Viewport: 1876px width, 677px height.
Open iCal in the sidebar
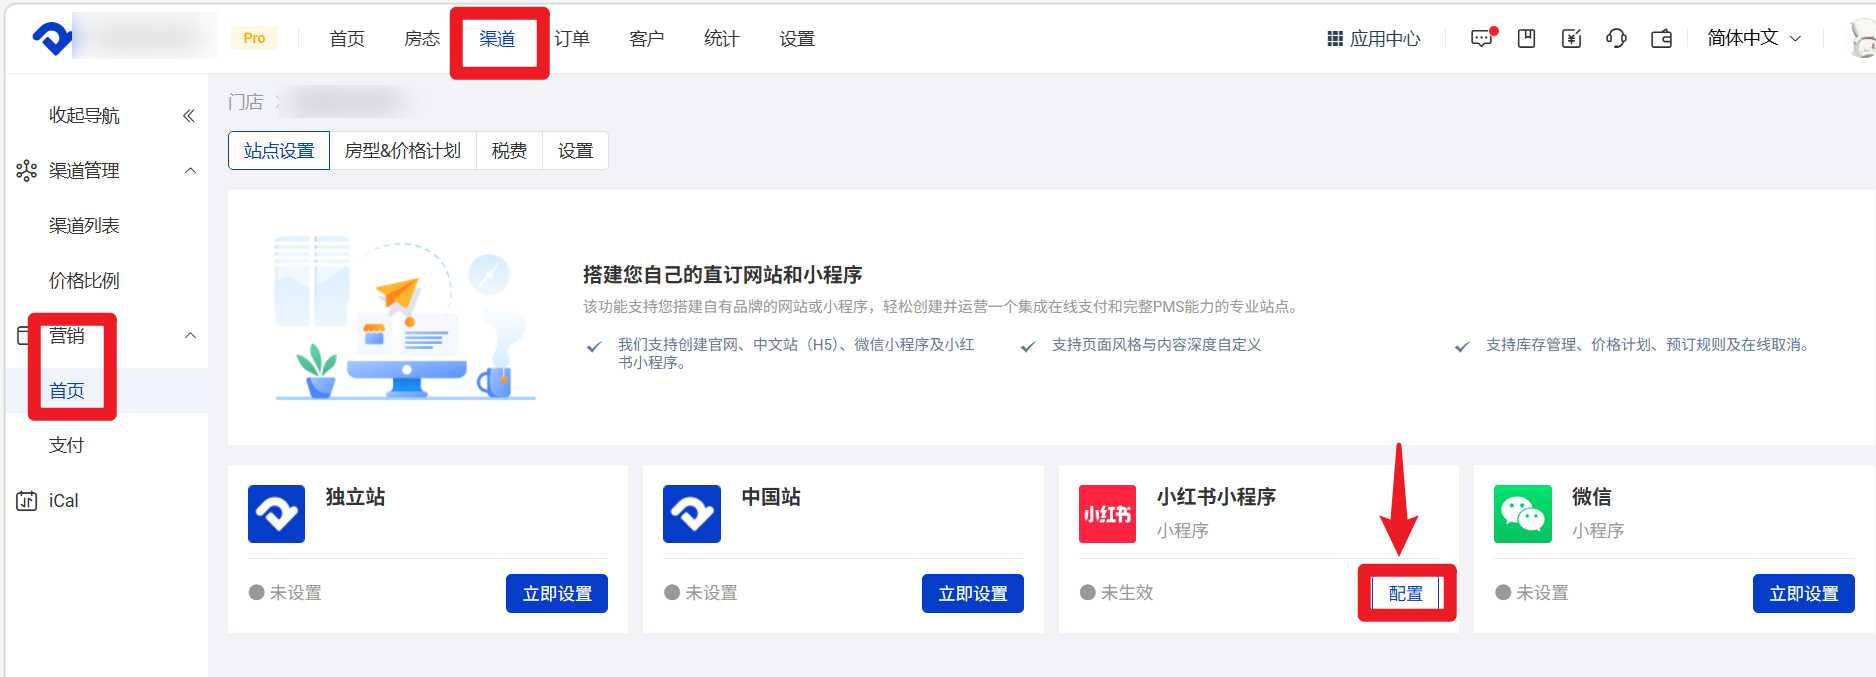tap(63, 501)
